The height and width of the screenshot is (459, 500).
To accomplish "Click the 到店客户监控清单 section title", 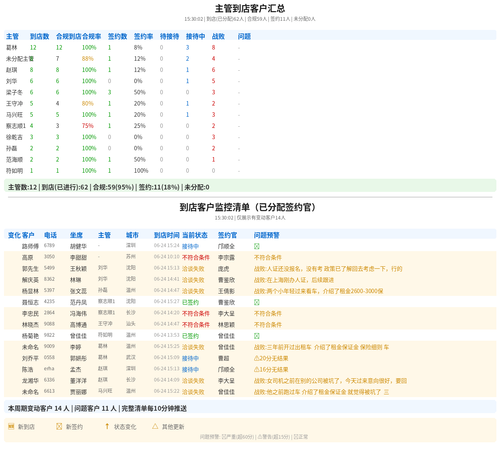I will [x=247, y=207].
